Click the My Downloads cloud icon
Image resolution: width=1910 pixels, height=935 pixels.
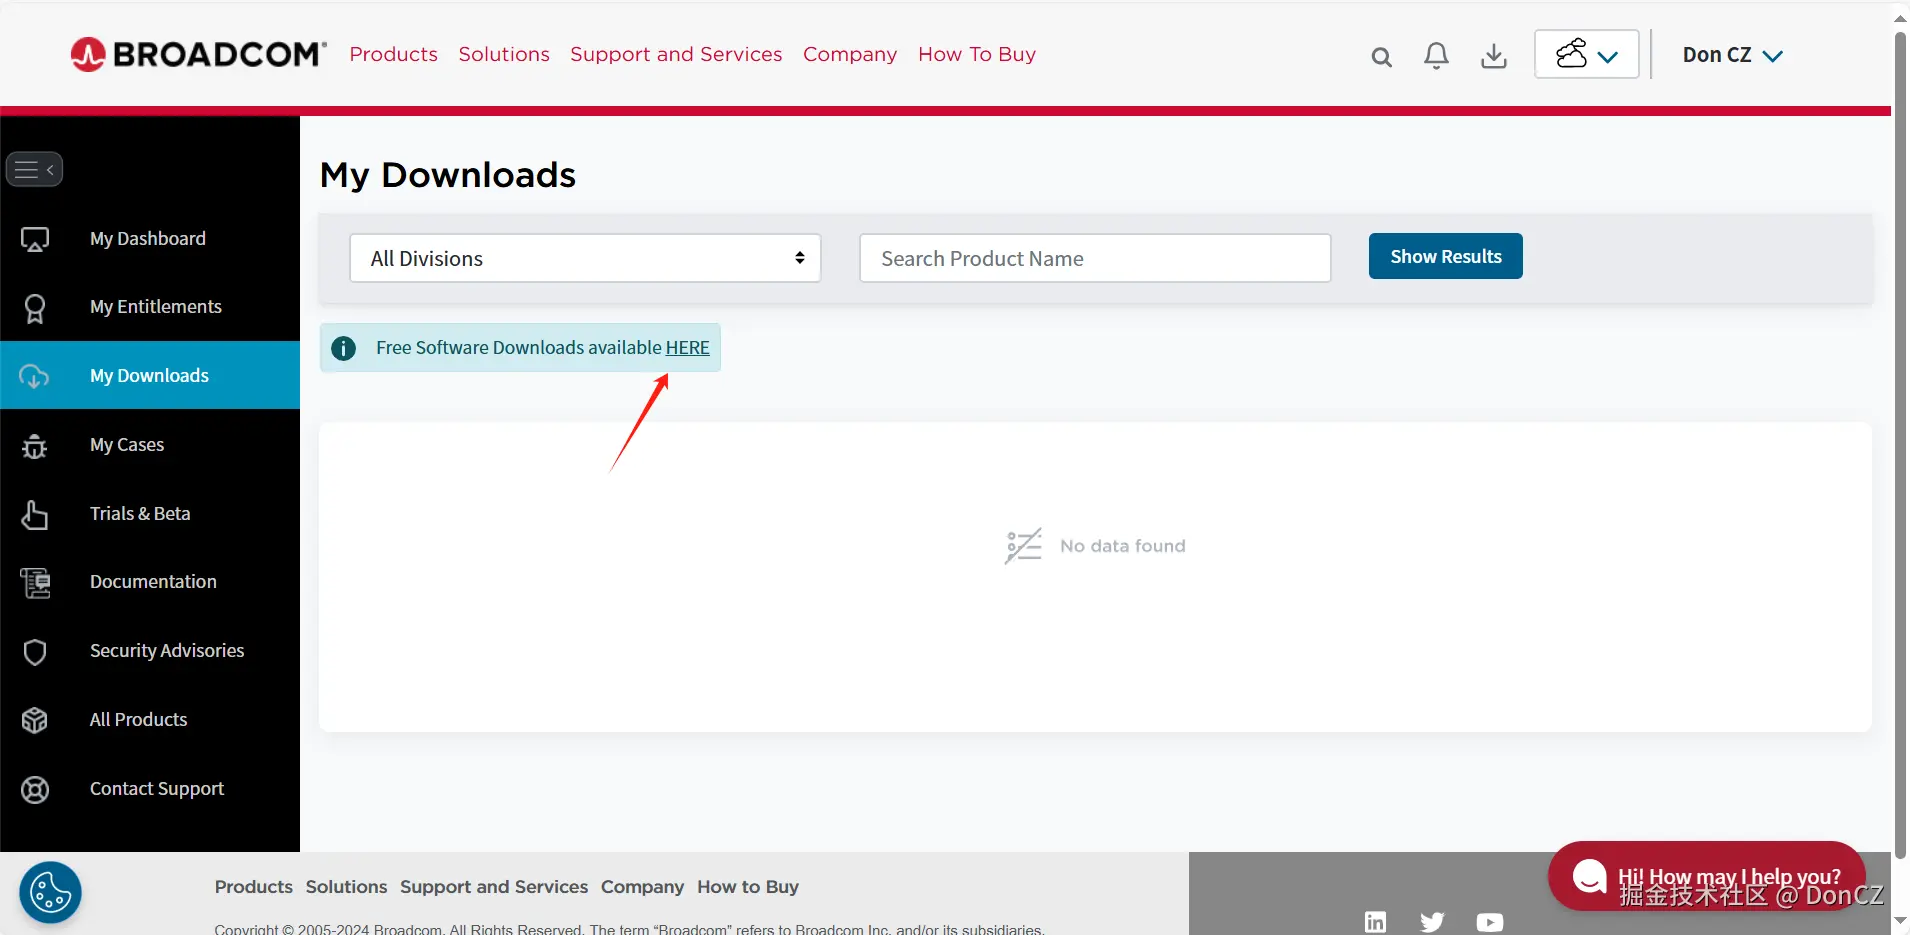point(35,376)
